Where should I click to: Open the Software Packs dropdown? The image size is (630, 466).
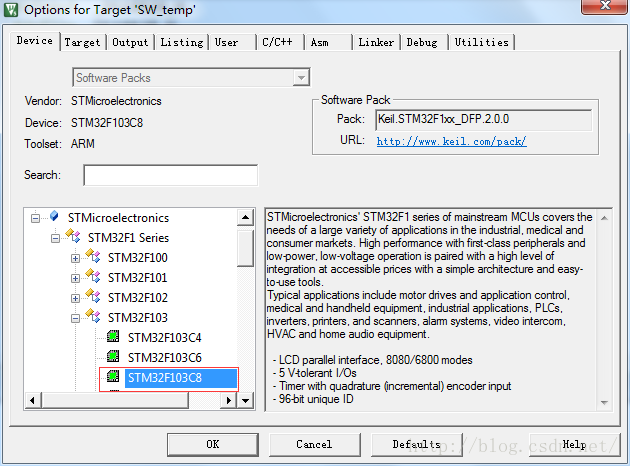coord(301,78)
